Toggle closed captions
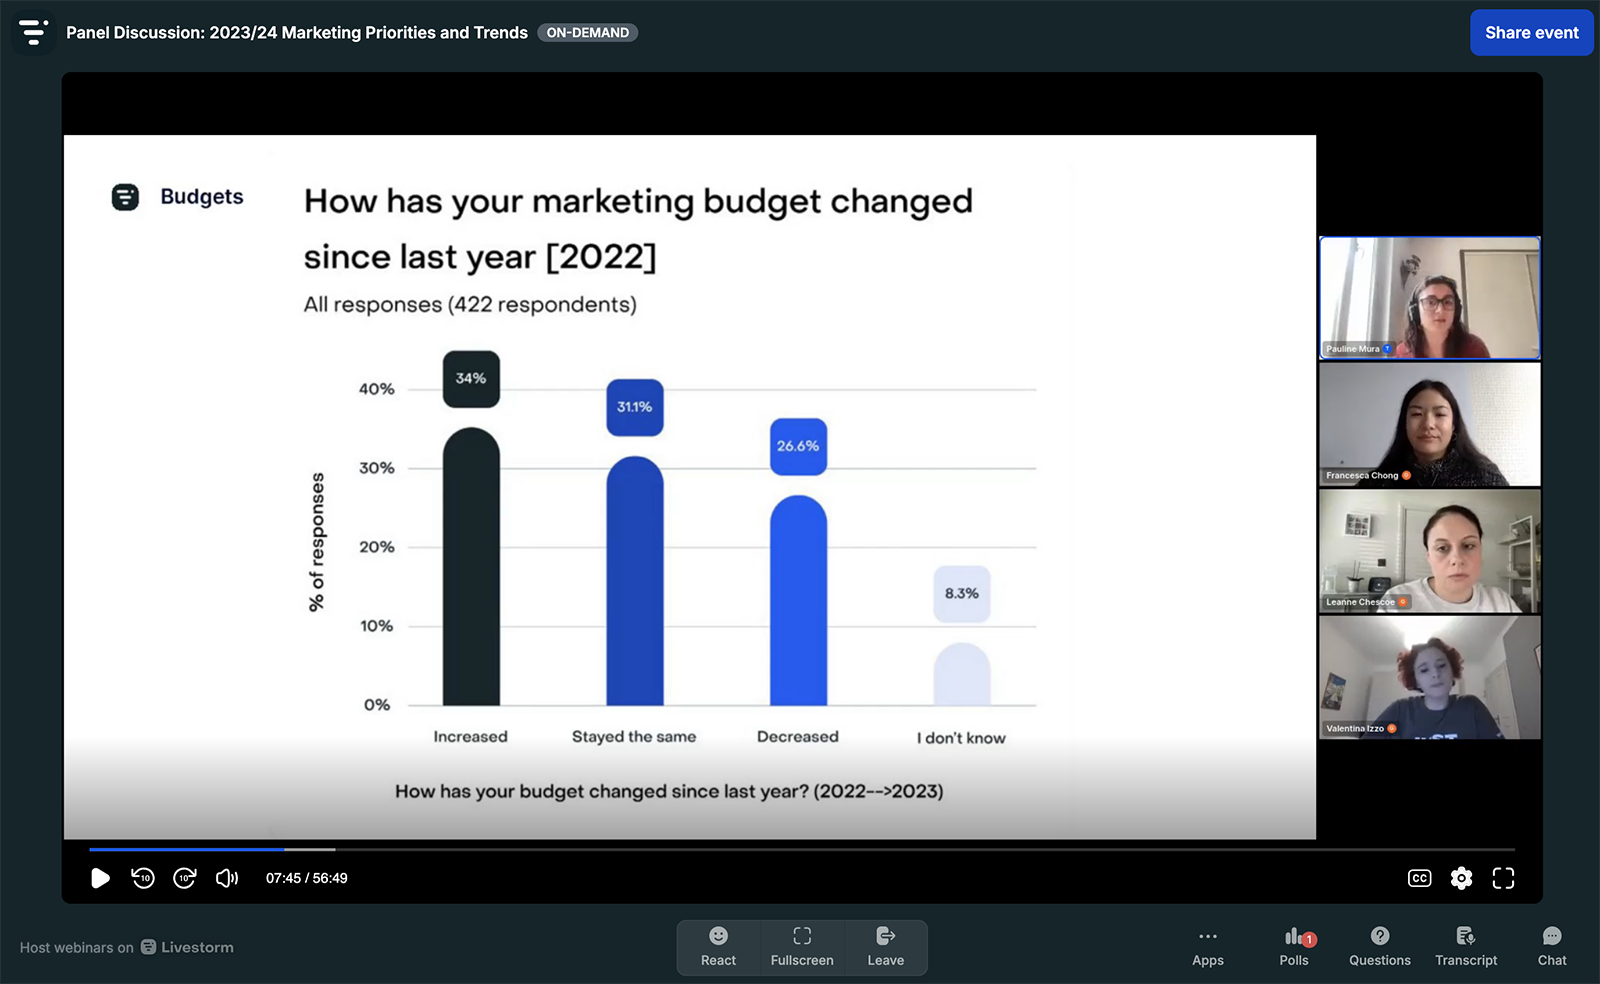This screenshot has width=1600, height=984. pos(1419,878)
